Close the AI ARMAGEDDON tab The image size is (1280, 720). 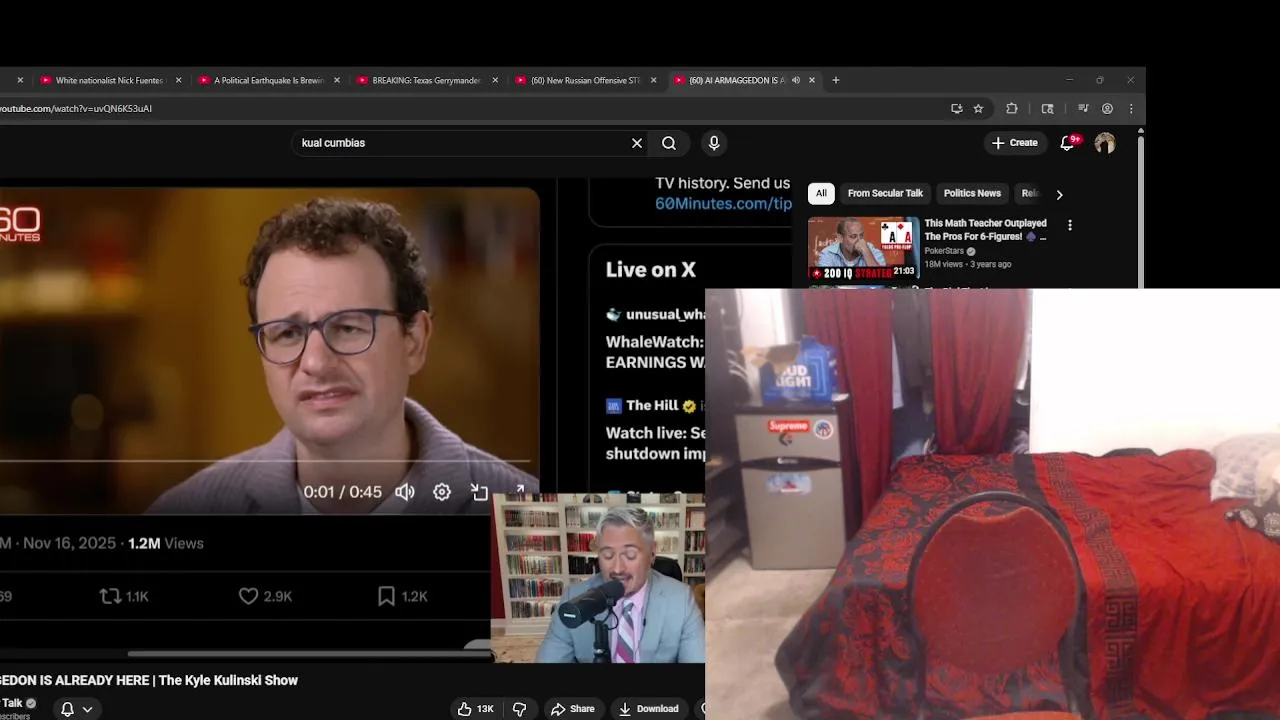812,80
